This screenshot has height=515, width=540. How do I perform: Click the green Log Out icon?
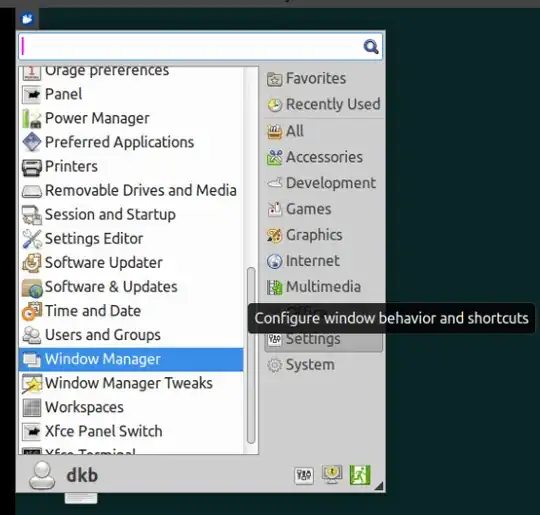pyautogui.click(x=360, y=475)
